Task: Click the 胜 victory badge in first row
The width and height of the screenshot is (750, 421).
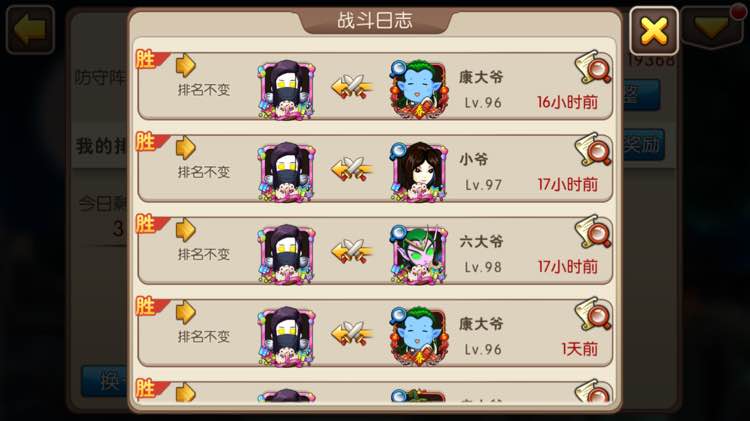Action: [150, 59]
